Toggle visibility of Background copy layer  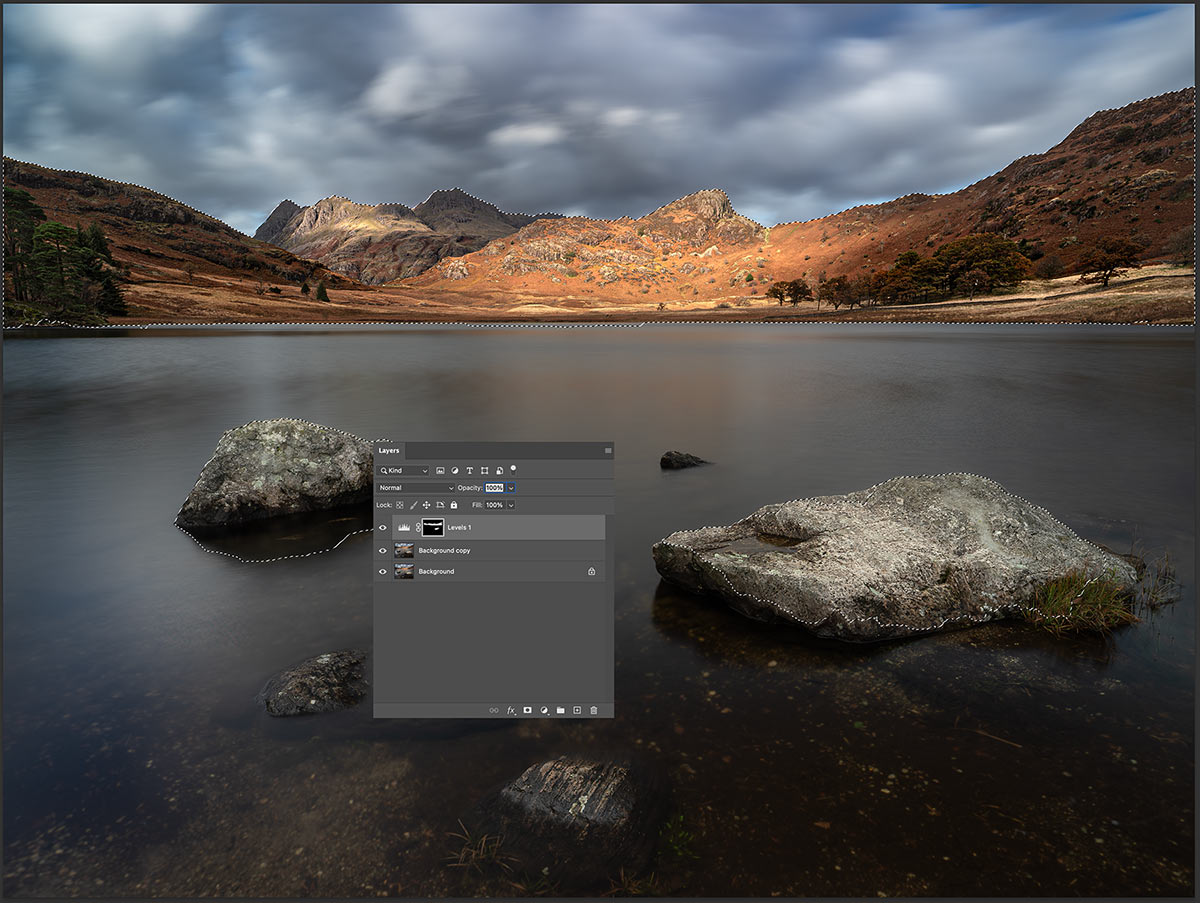pos(383,550)
